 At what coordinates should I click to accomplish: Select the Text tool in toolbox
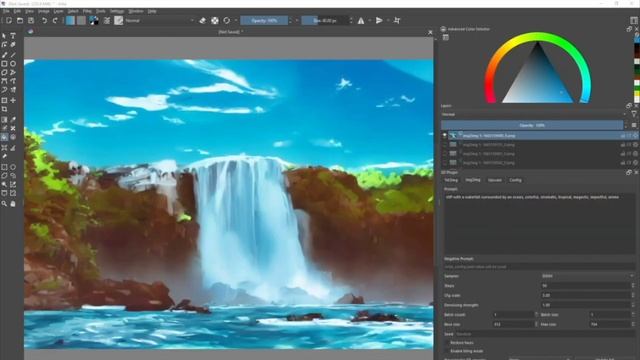(x=13, y=36)
